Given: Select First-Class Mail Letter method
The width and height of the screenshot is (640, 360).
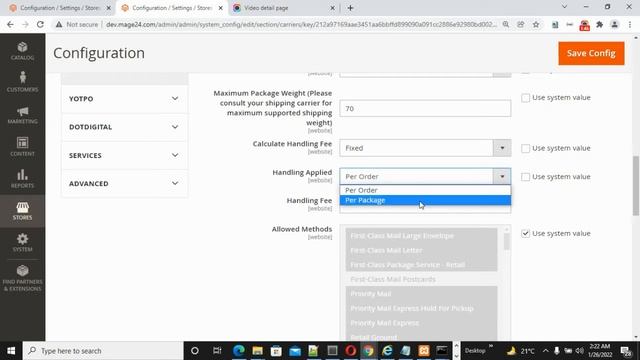Looking at the screenshot, I should tap(421, 250).
